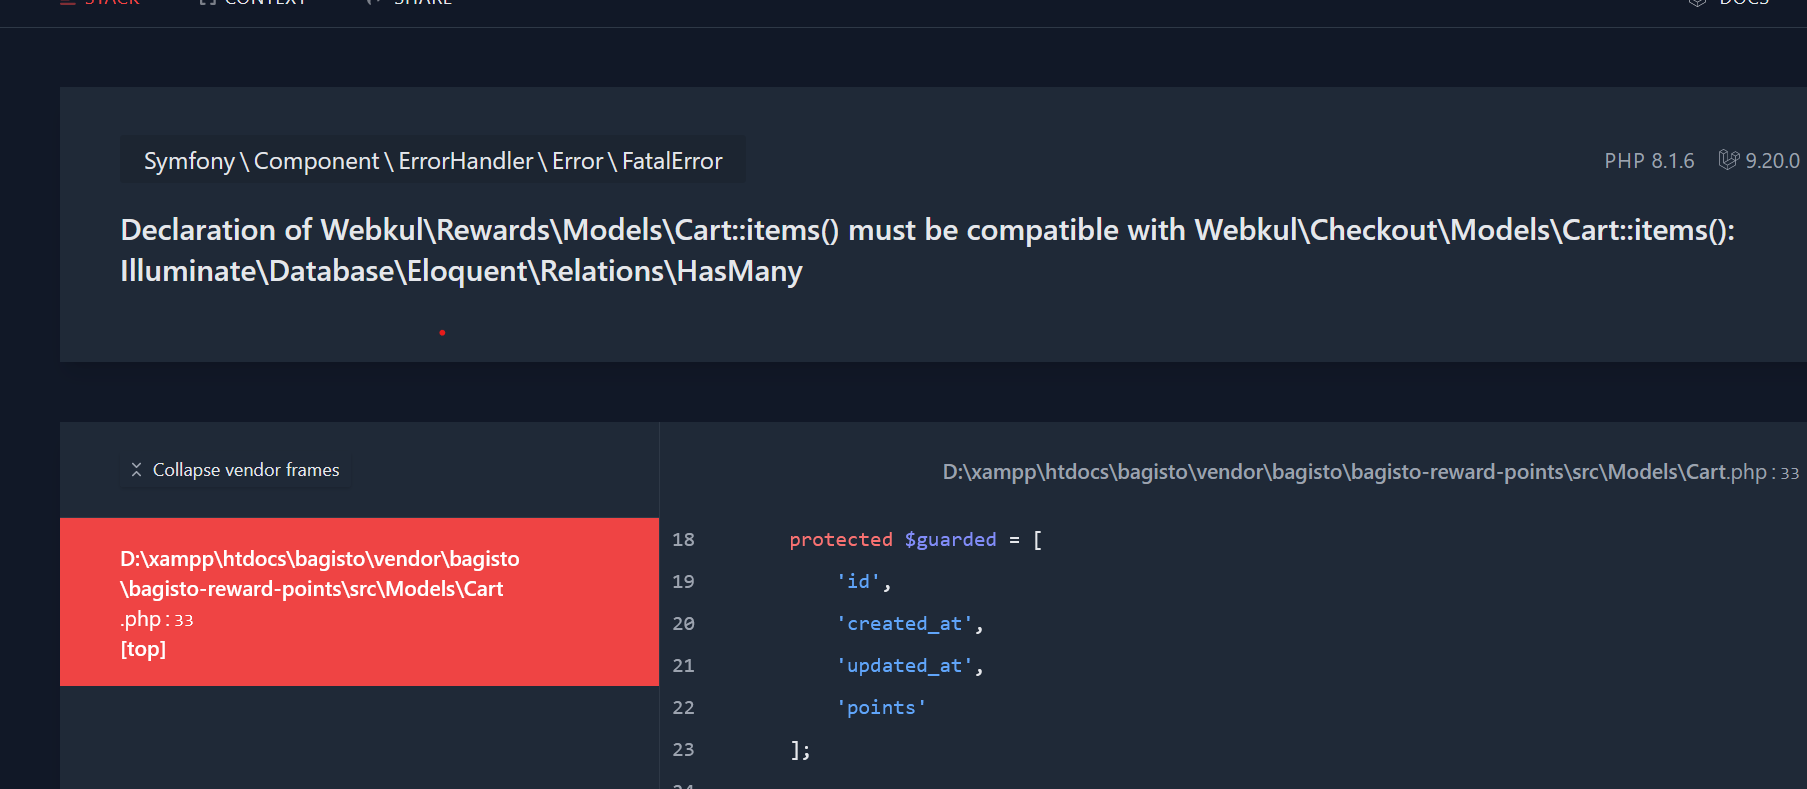Open the Cart.php file path link above code
The width and height of the screenshot is (1807, 789).
(x=1370, y=472)
